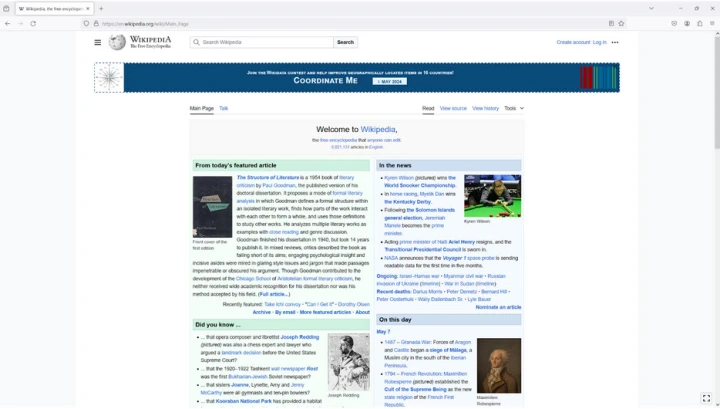Open the View source tab

point(453,108)
